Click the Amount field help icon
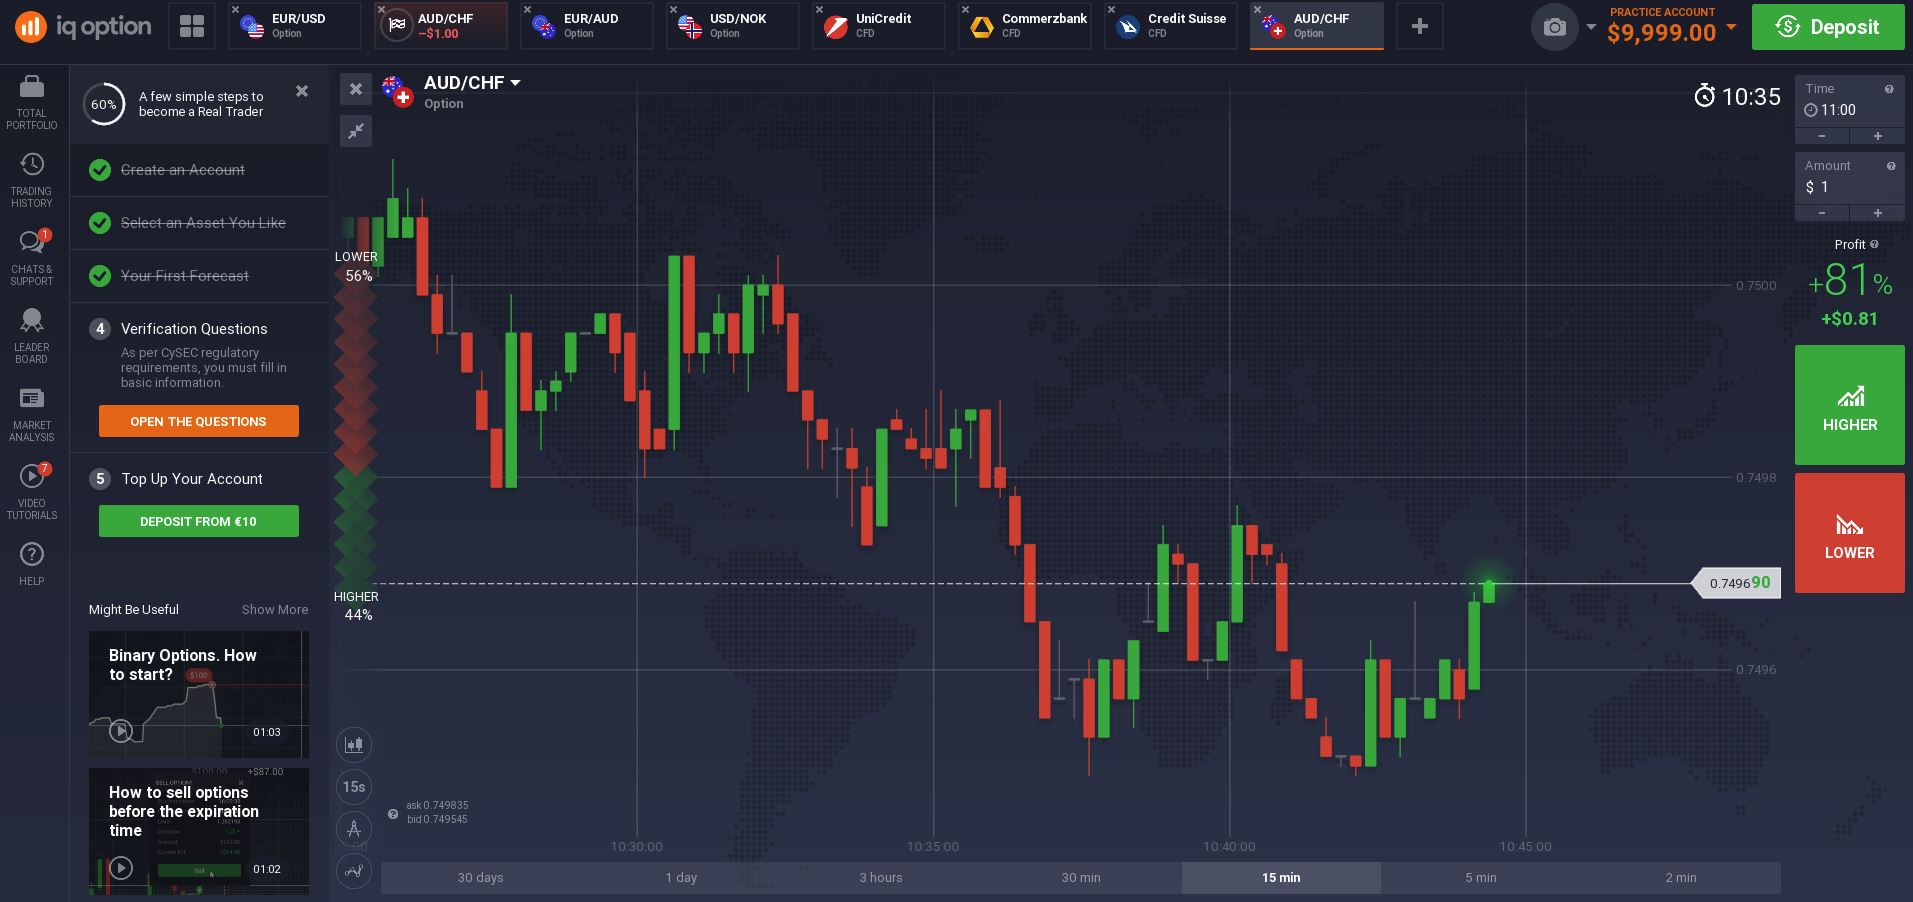This screenshot has height=902, width=1913. 1891,166
